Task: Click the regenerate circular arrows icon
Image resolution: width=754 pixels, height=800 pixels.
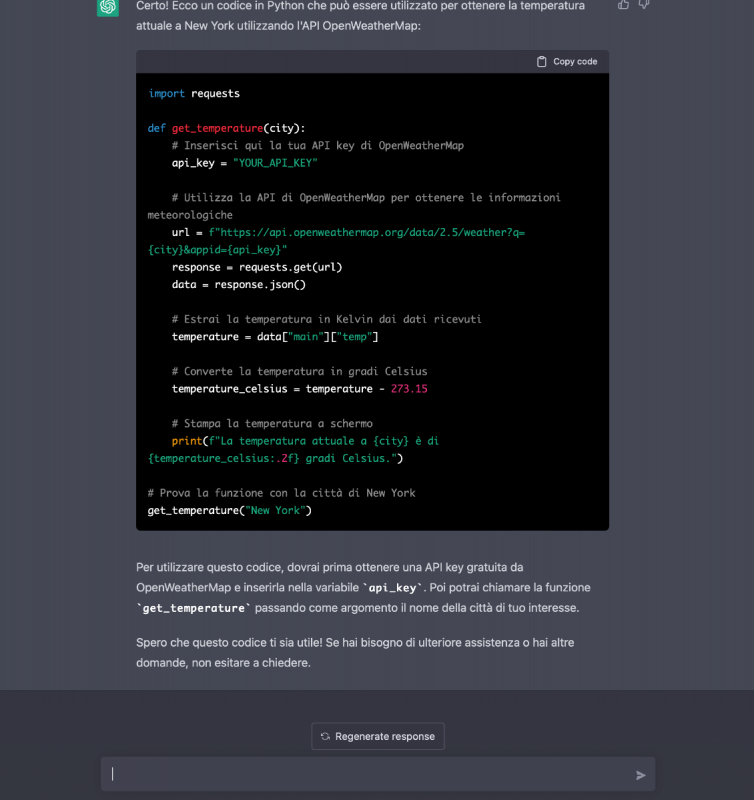Action: tap(325, 736)
